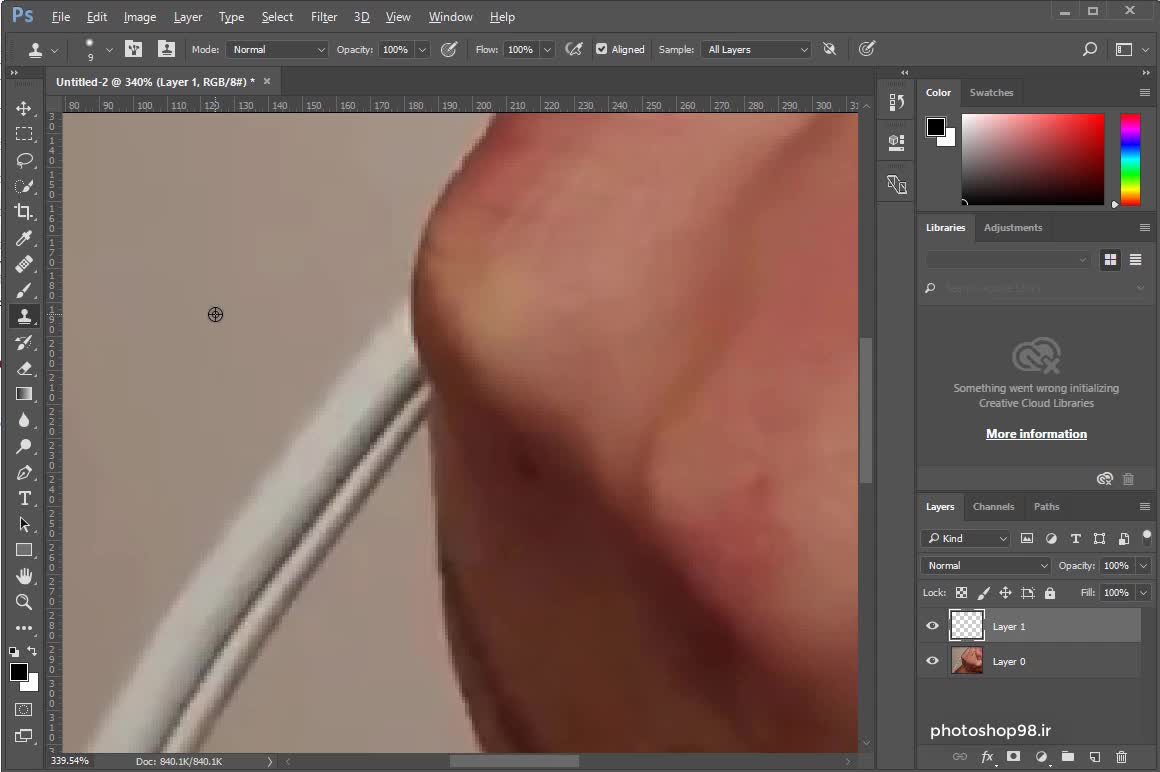Create a new layer with the icon
Screen dimensions: 1160x772
tap(1094, 757)
